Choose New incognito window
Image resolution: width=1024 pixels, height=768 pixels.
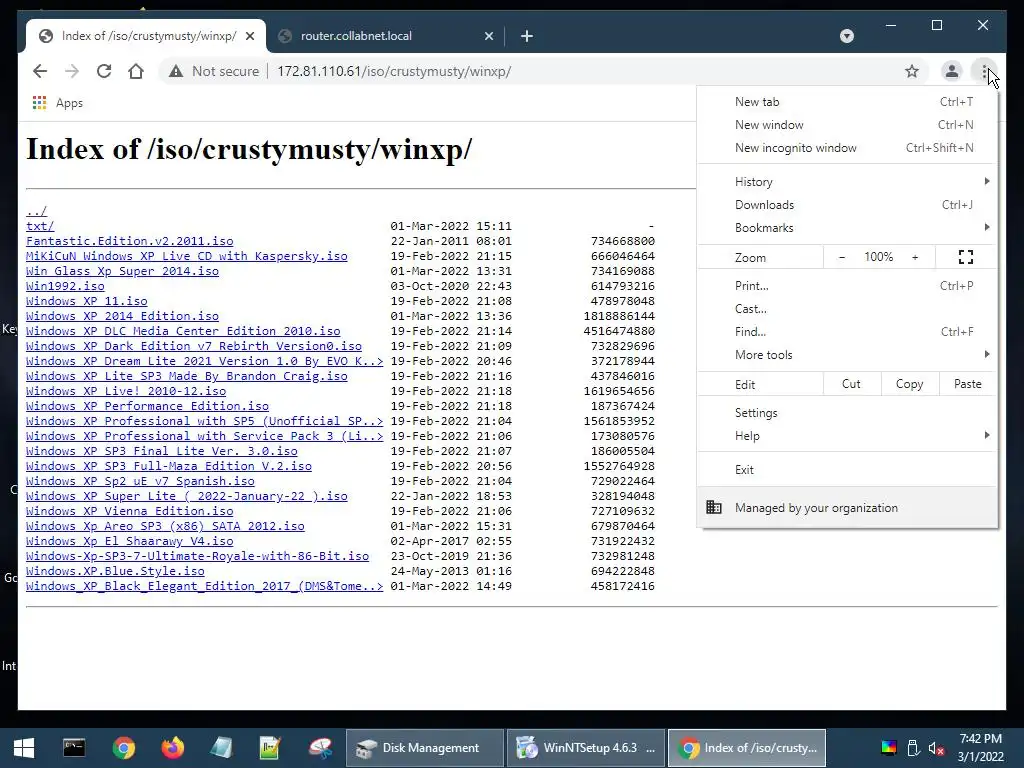(x=847, y=148)
